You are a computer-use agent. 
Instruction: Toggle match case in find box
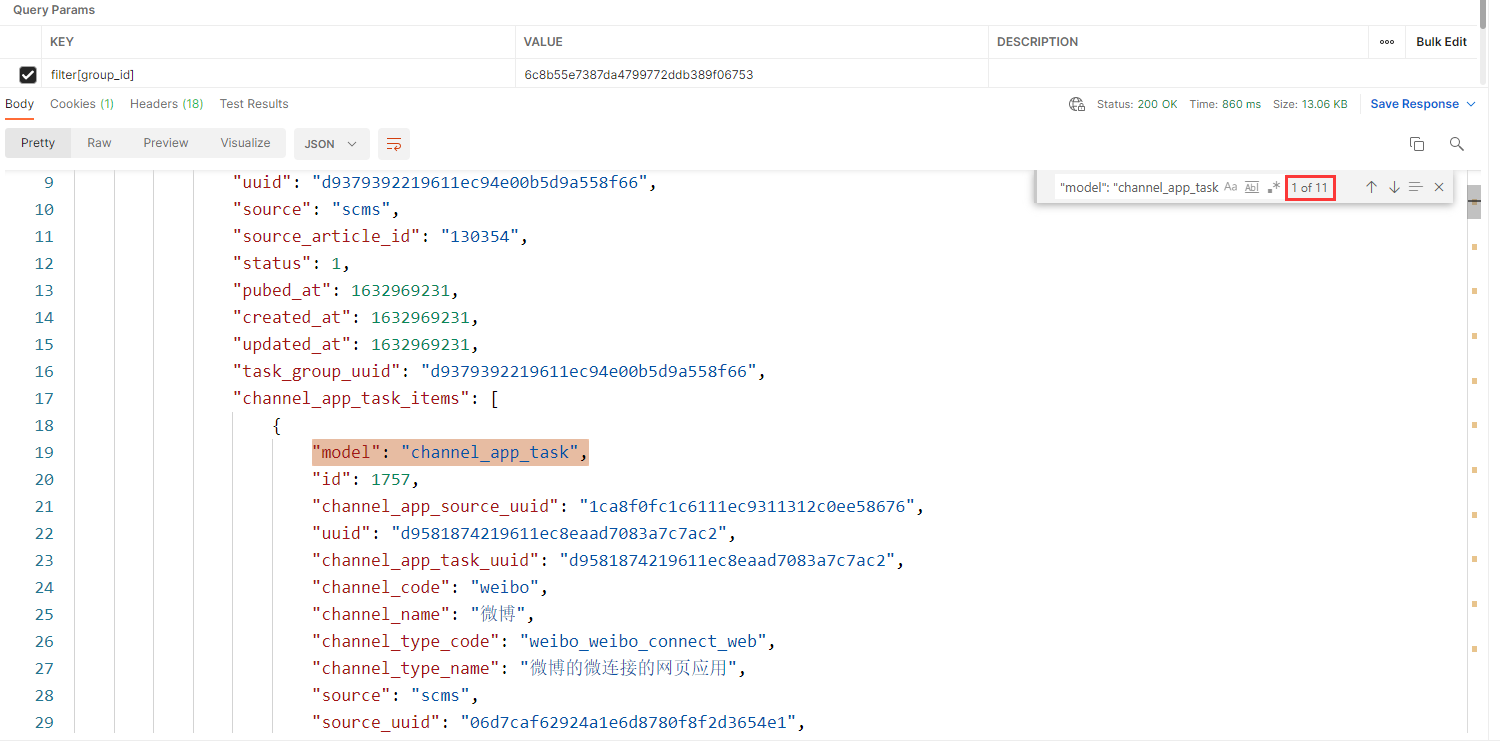coord(1231,187)
